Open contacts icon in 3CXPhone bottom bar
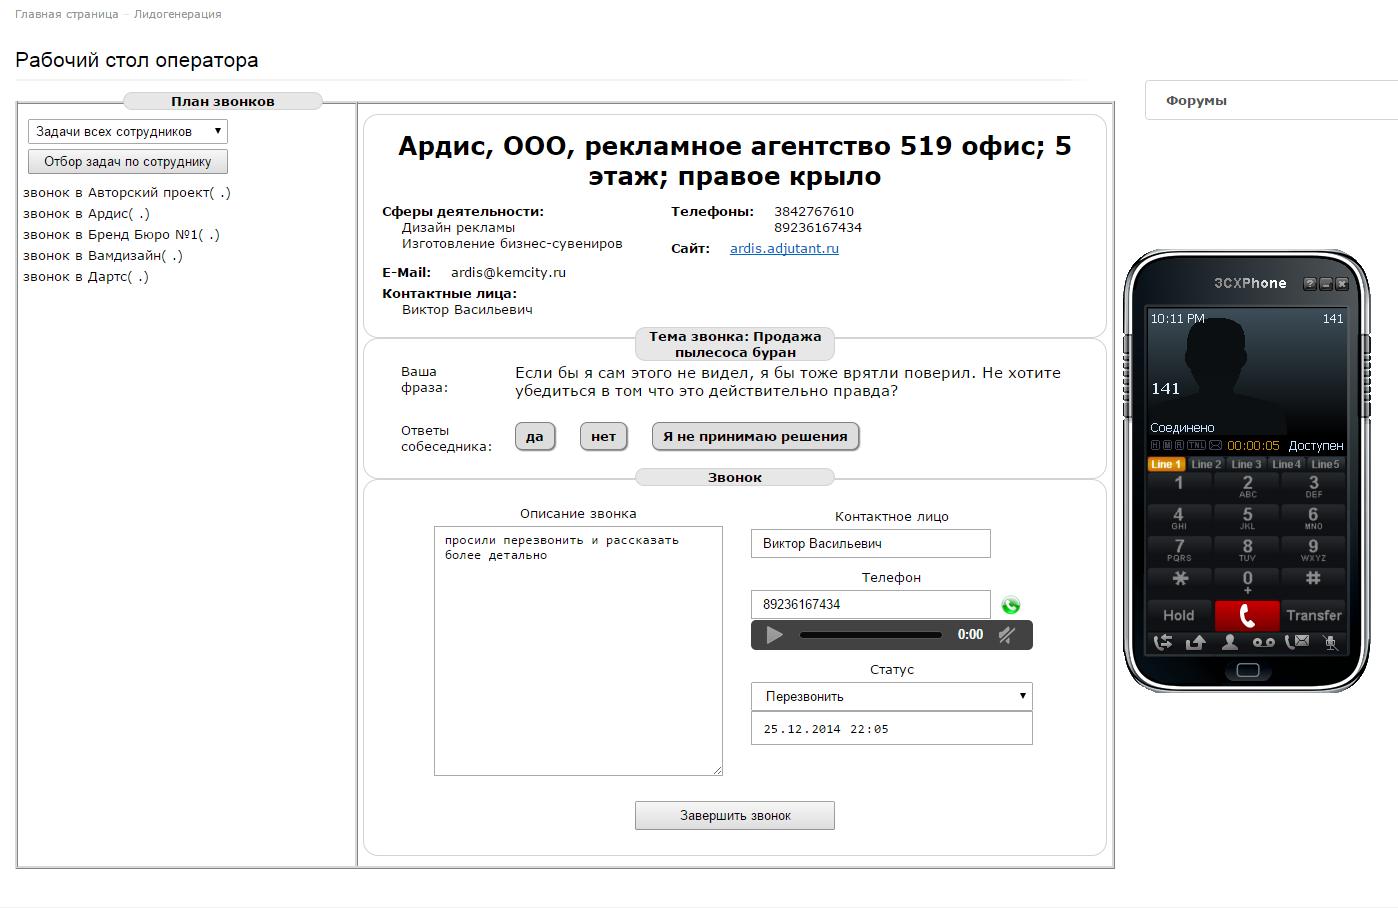This screenshot has width=1398, height=908. point(1229,642)
